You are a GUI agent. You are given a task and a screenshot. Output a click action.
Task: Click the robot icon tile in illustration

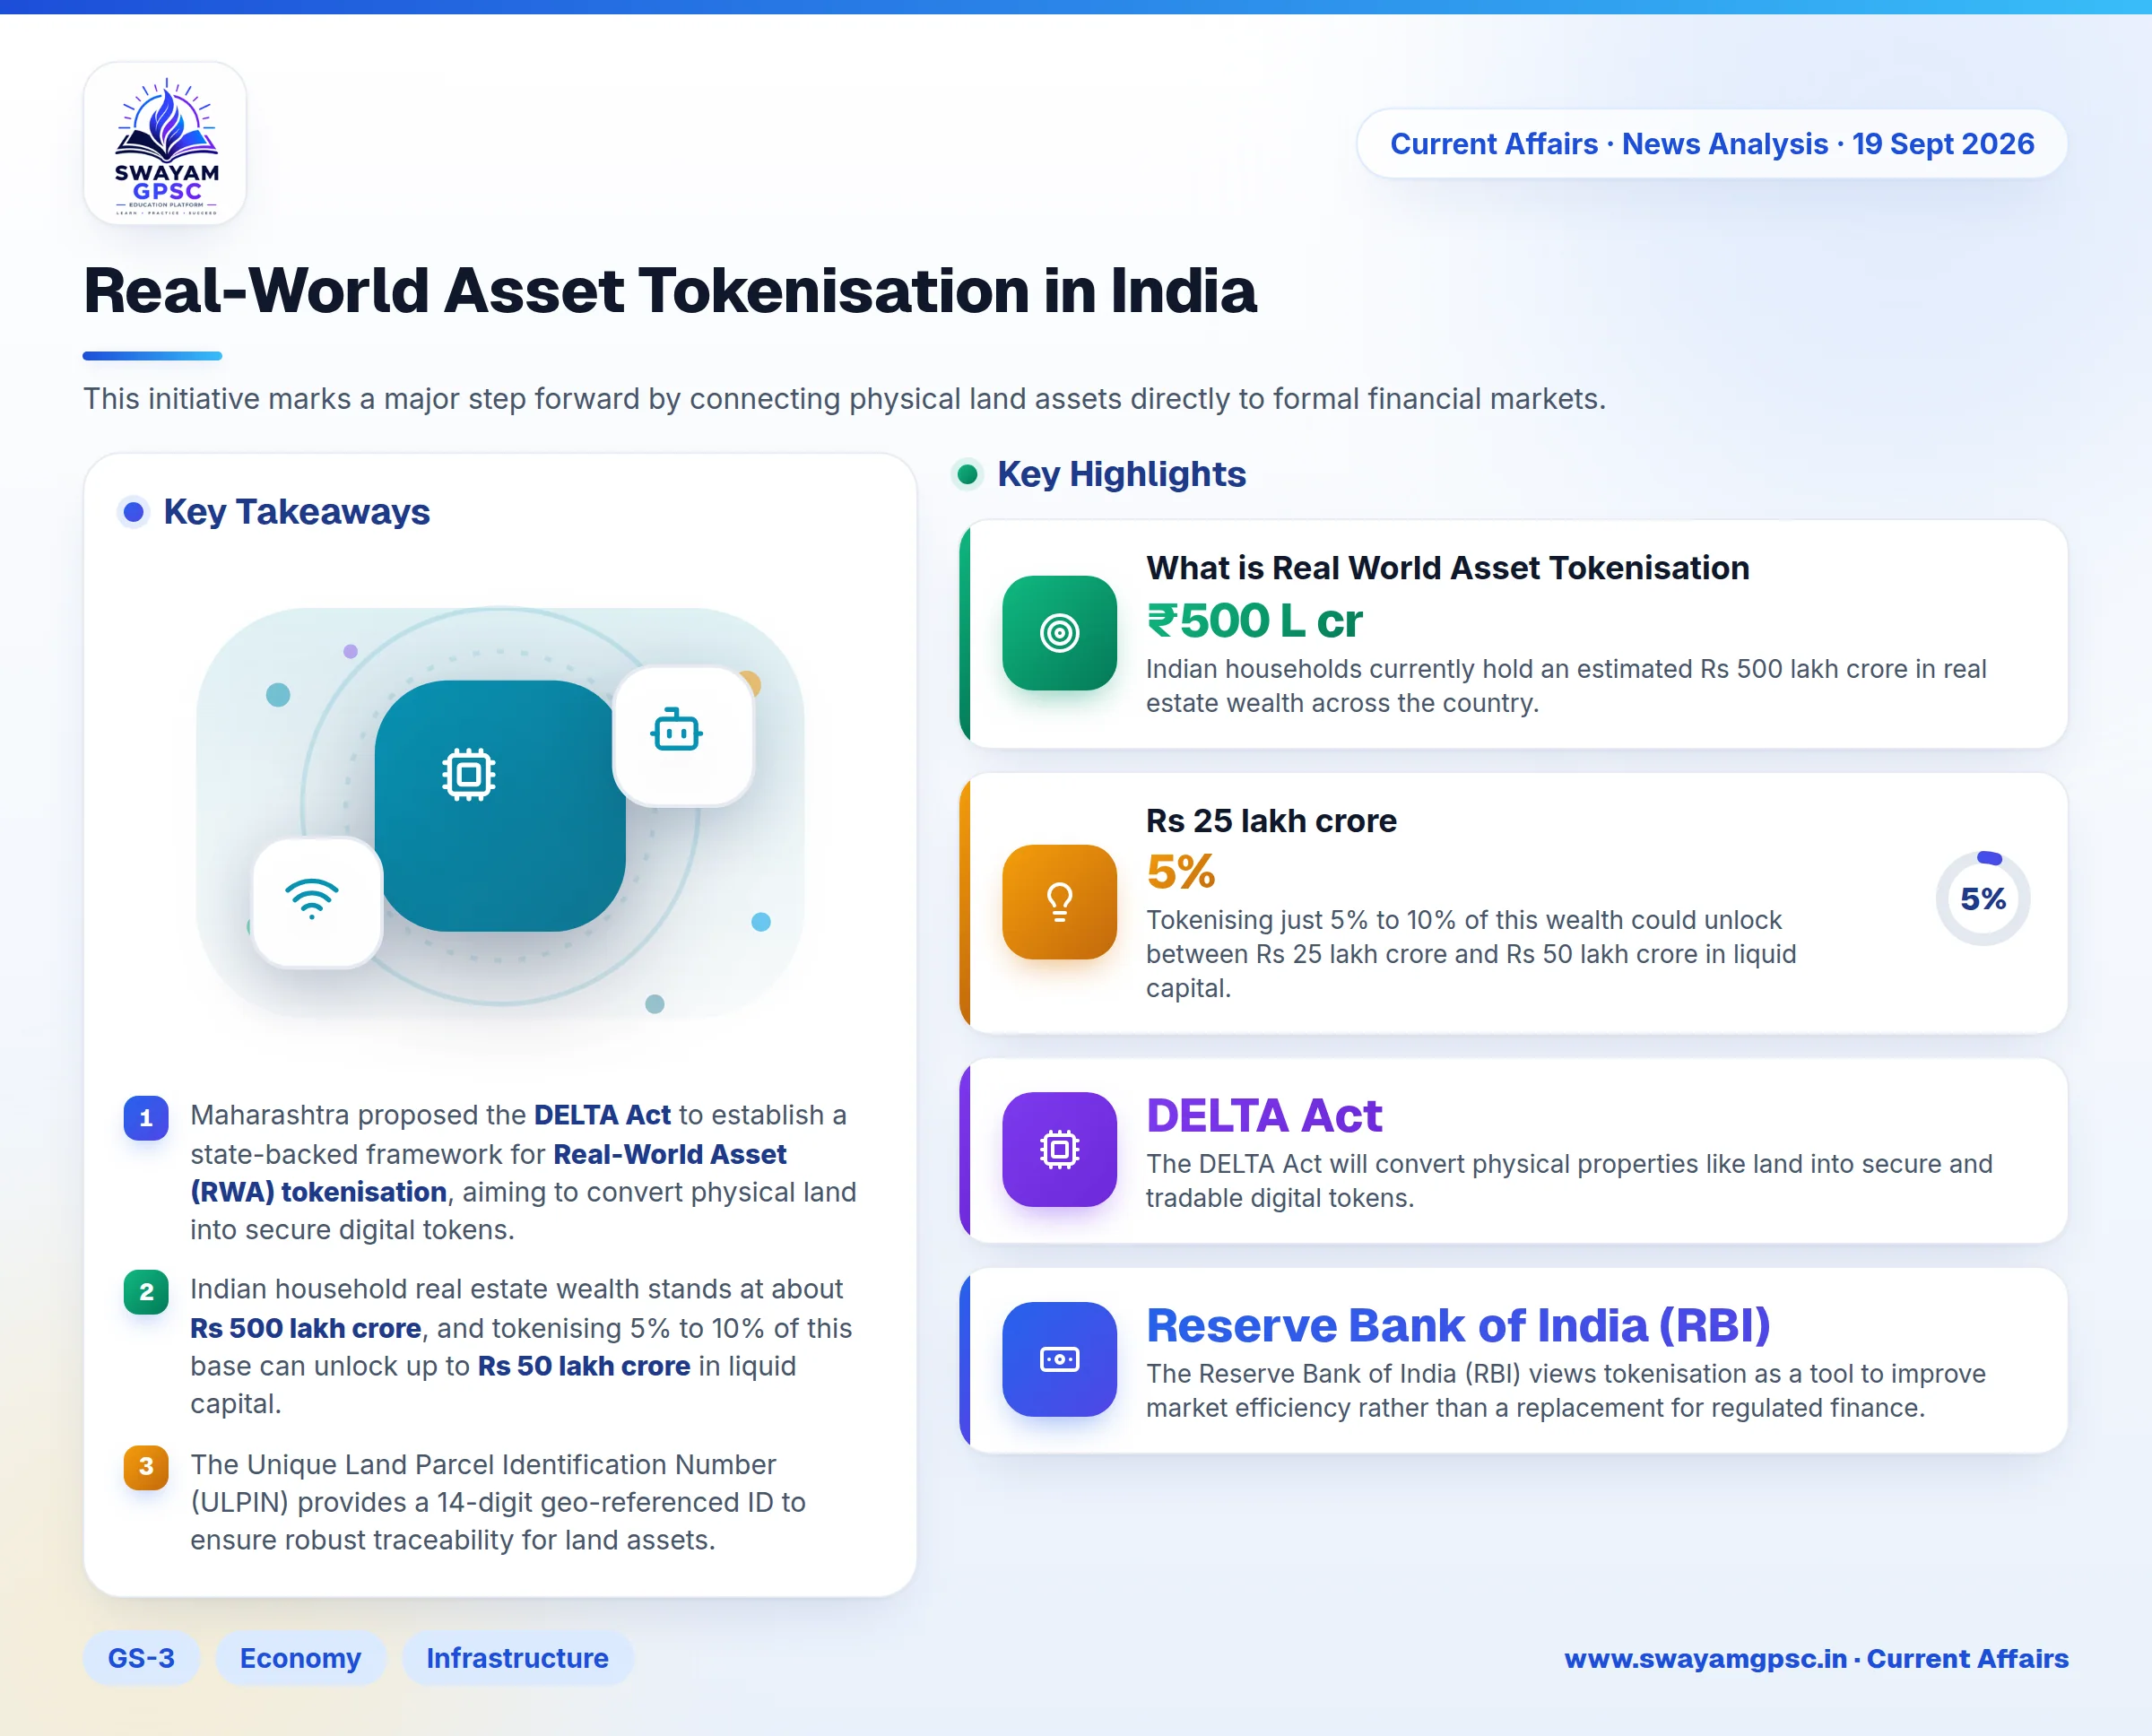[683, 736]
